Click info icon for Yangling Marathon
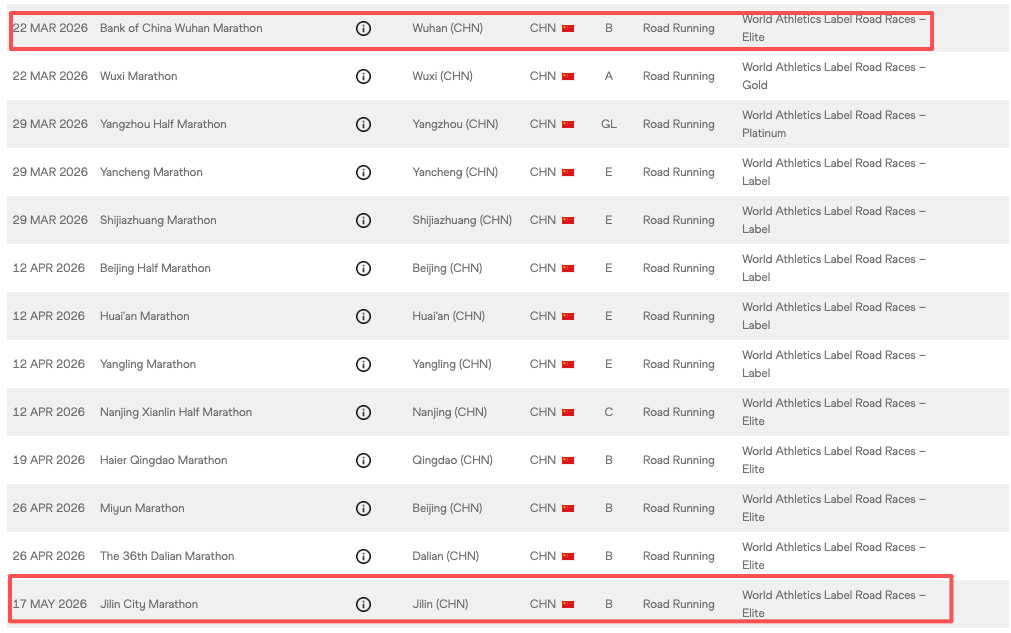This screenshot has height=633, width=1011. point(363,364)
